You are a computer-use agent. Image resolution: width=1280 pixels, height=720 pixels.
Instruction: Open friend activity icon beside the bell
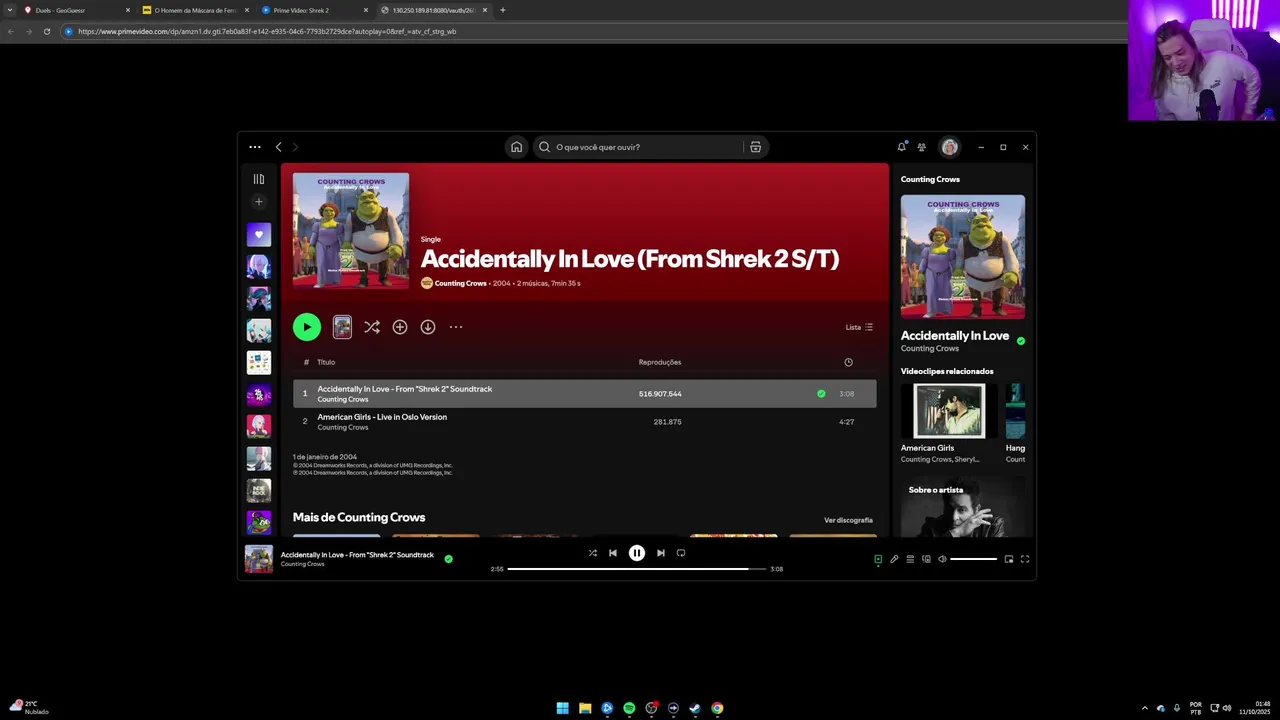point(921,147)
